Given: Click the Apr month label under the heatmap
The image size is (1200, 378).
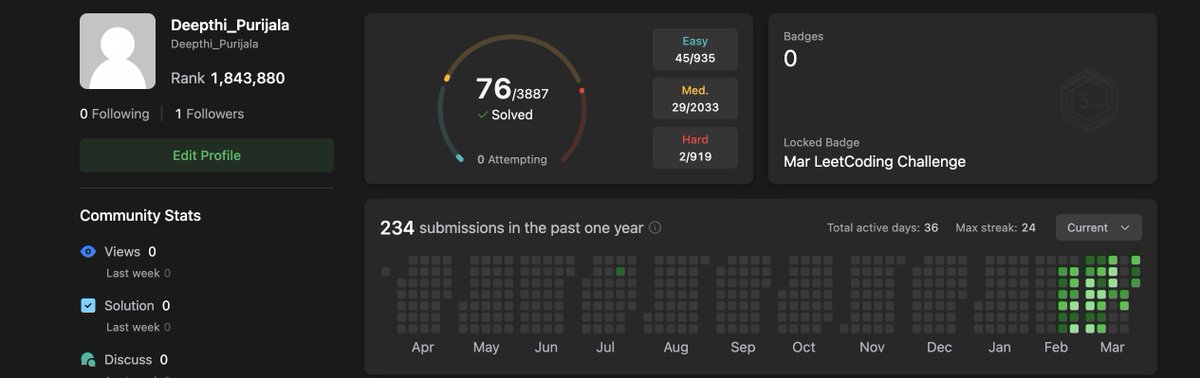Looking at the screenshot, I should [422, 348].
